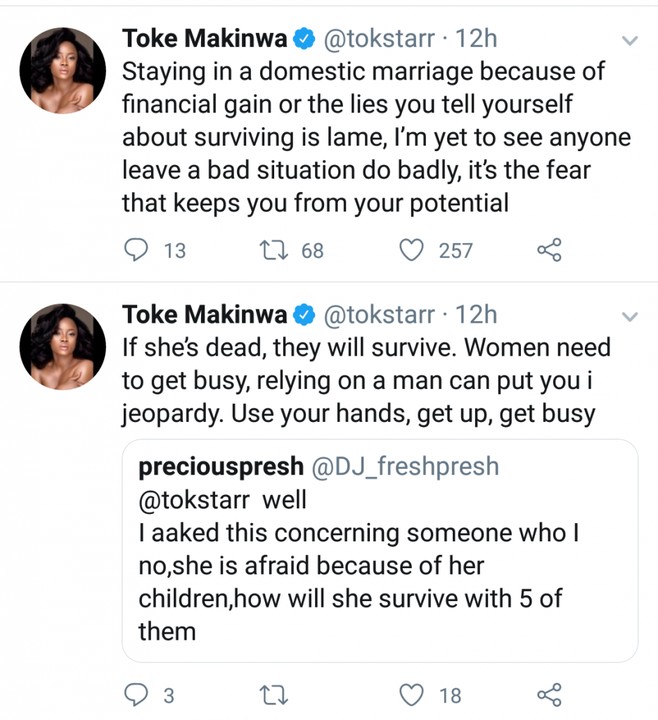The image size is (658, 720).
Task: Open Toke Makinwa's name on first tweet
Action: (204, 40)
